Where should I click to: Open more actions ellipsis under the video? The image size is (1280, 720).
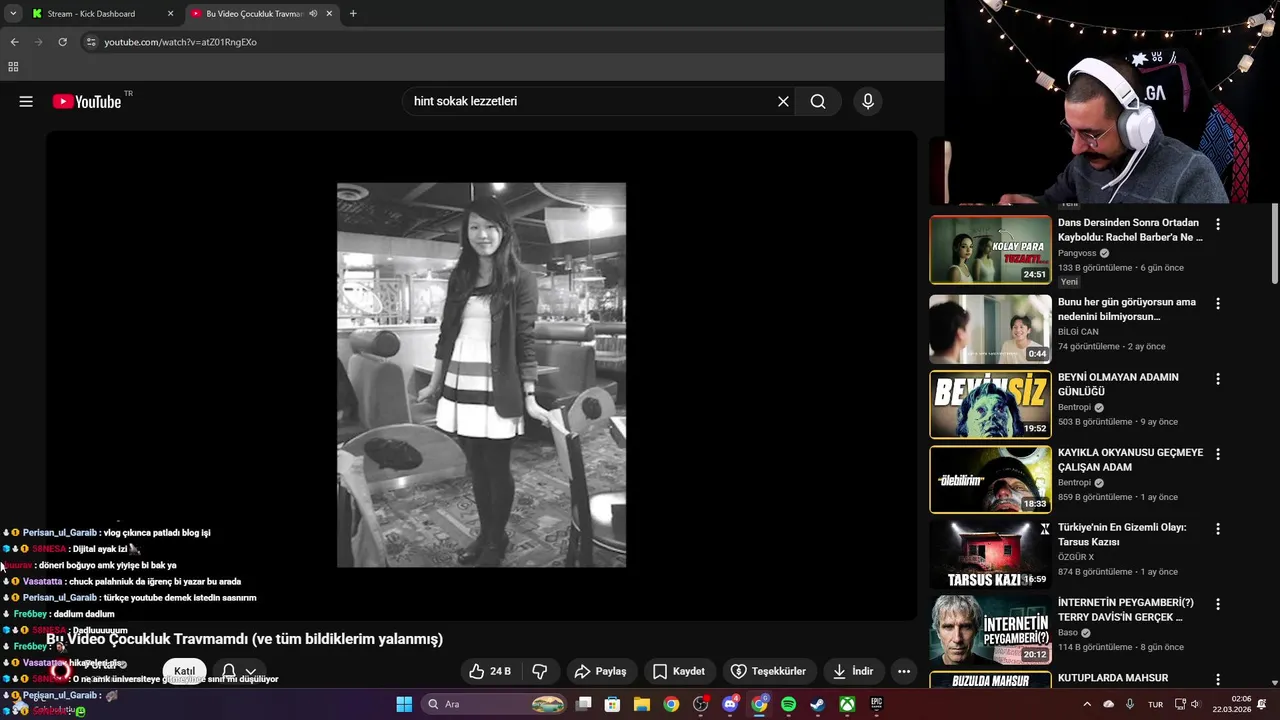[x=904, y=671]
